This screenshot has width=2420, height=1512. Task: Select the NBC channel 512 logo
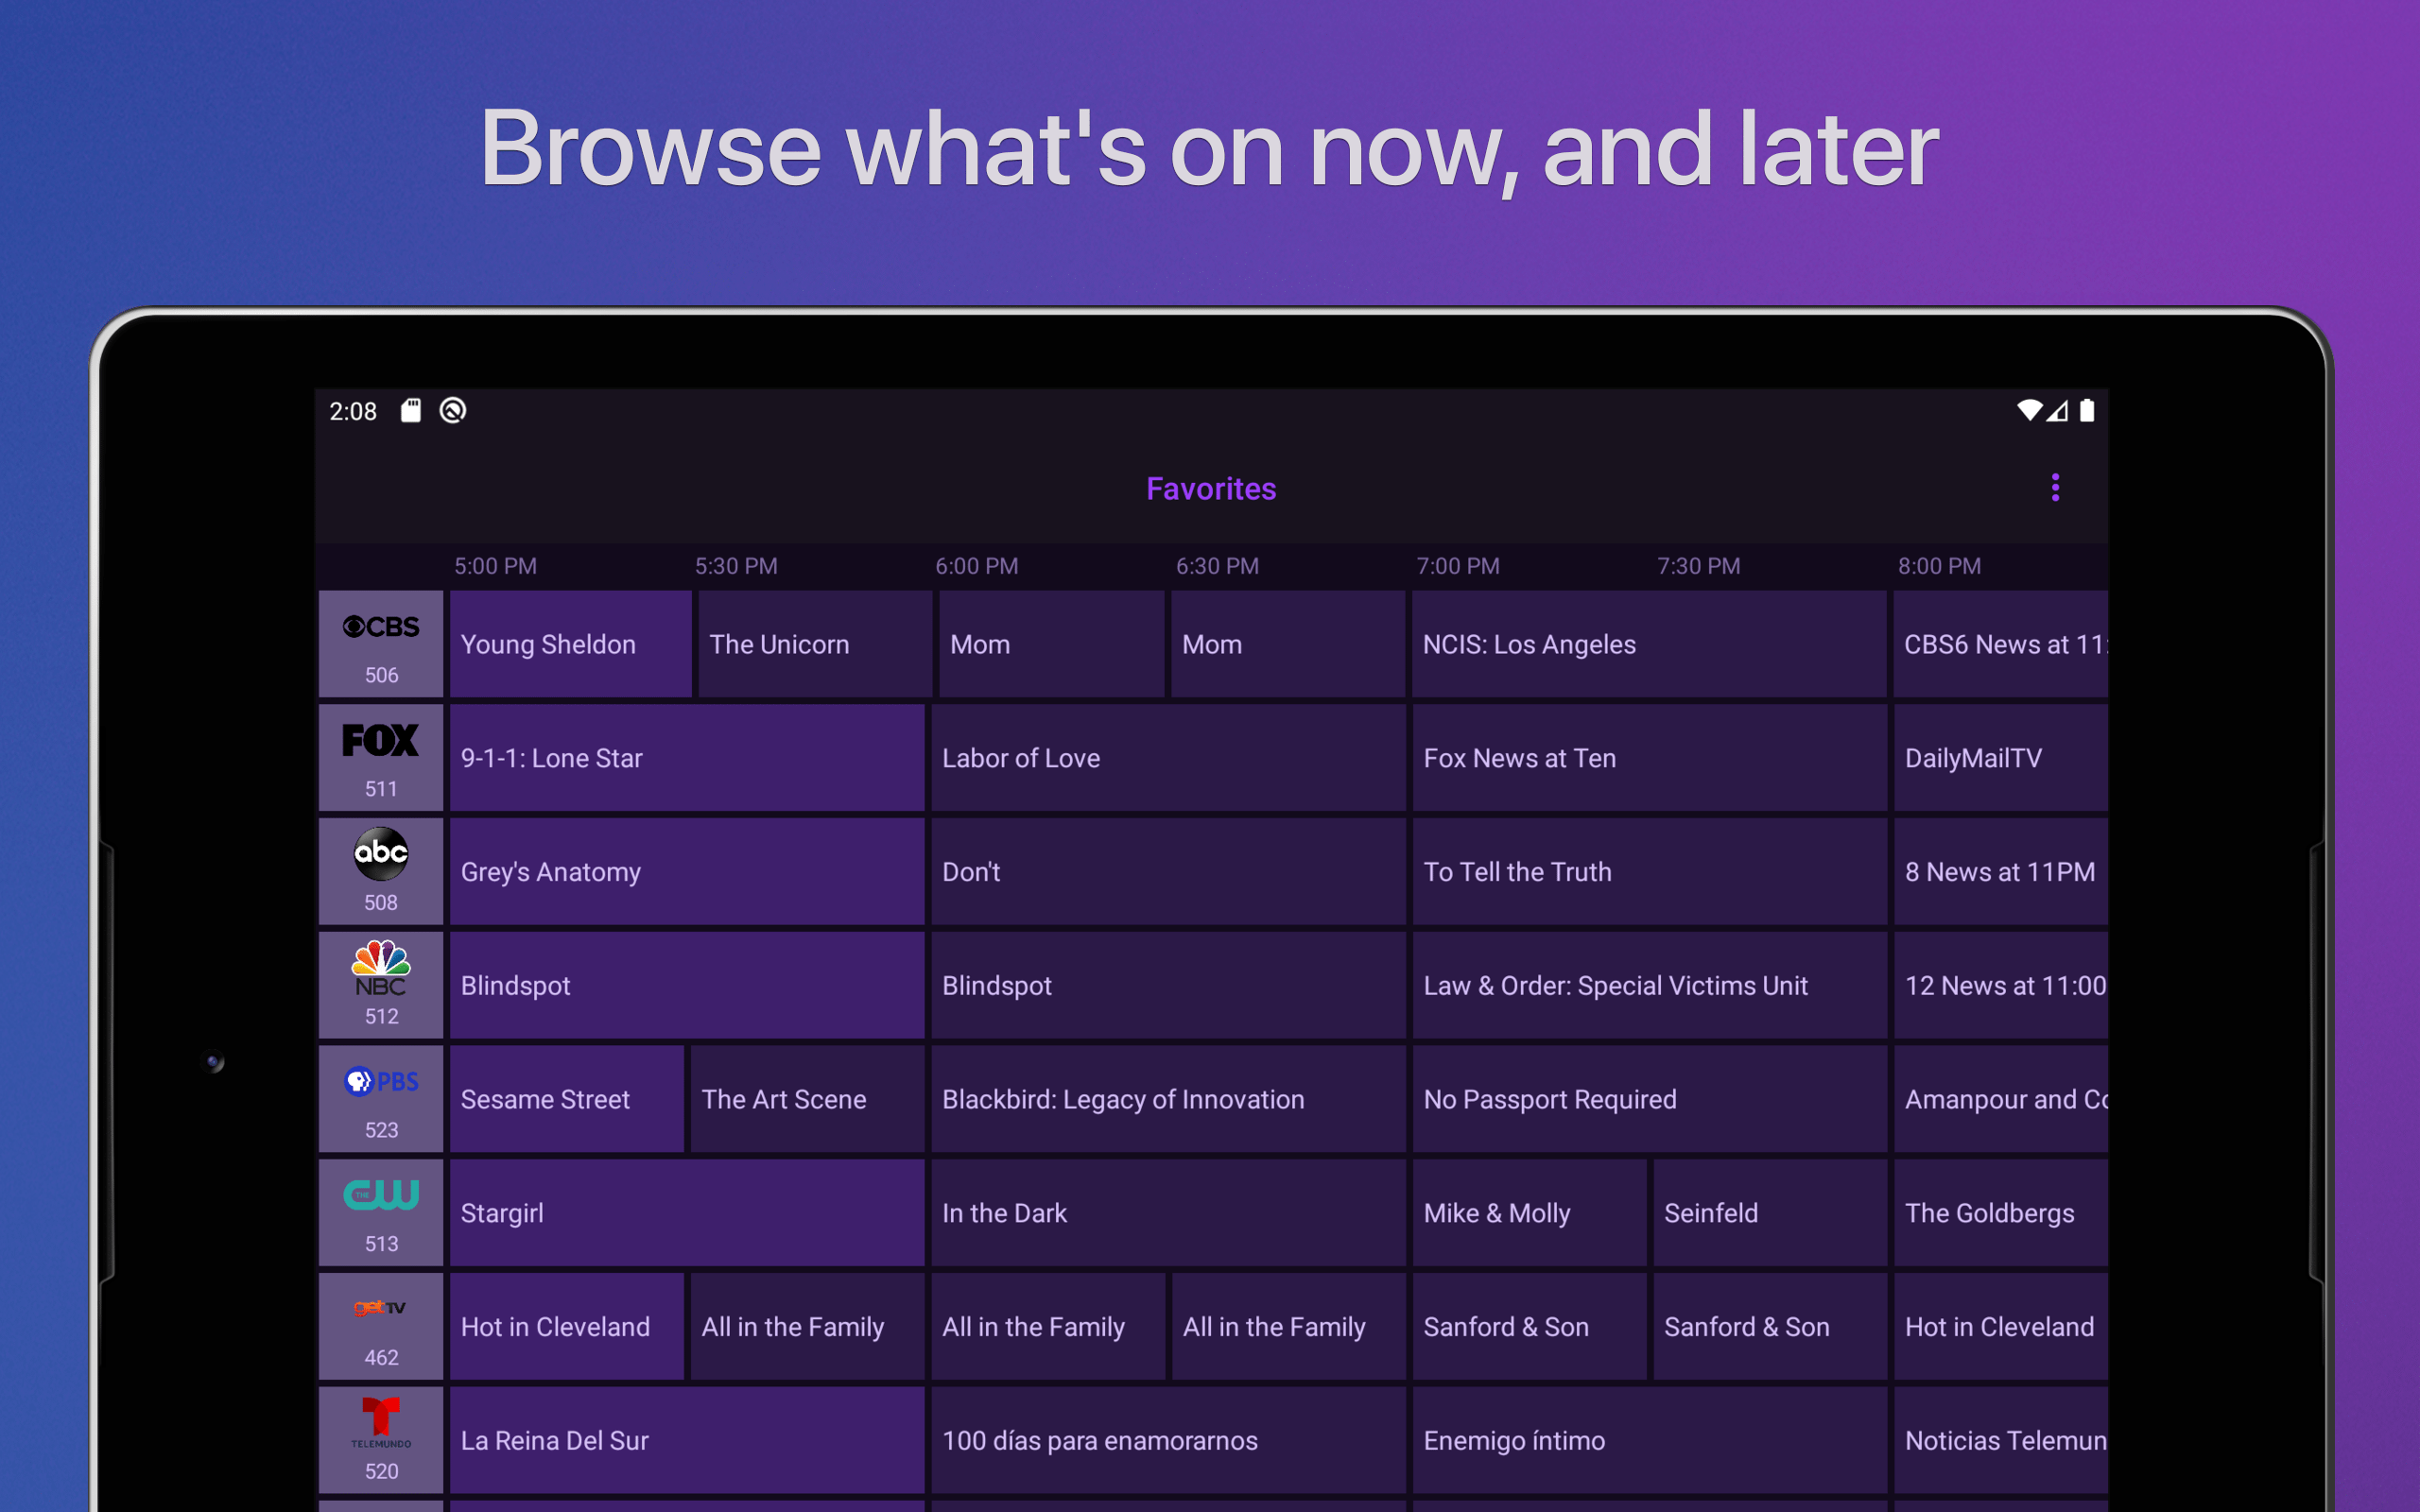pos(380,984)
